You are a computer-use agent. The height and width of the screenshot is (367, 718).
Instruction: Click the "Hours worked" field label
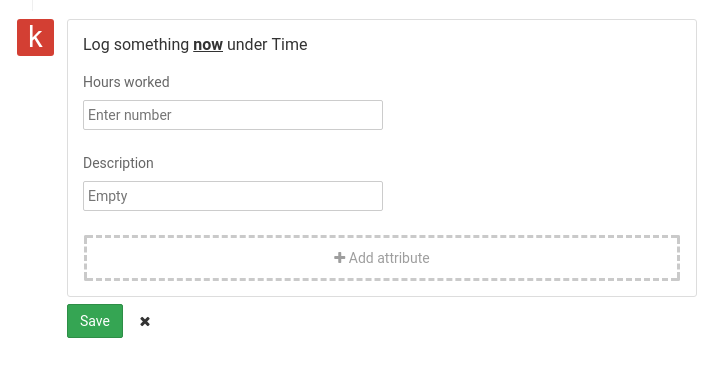click(x=126, y=82)
